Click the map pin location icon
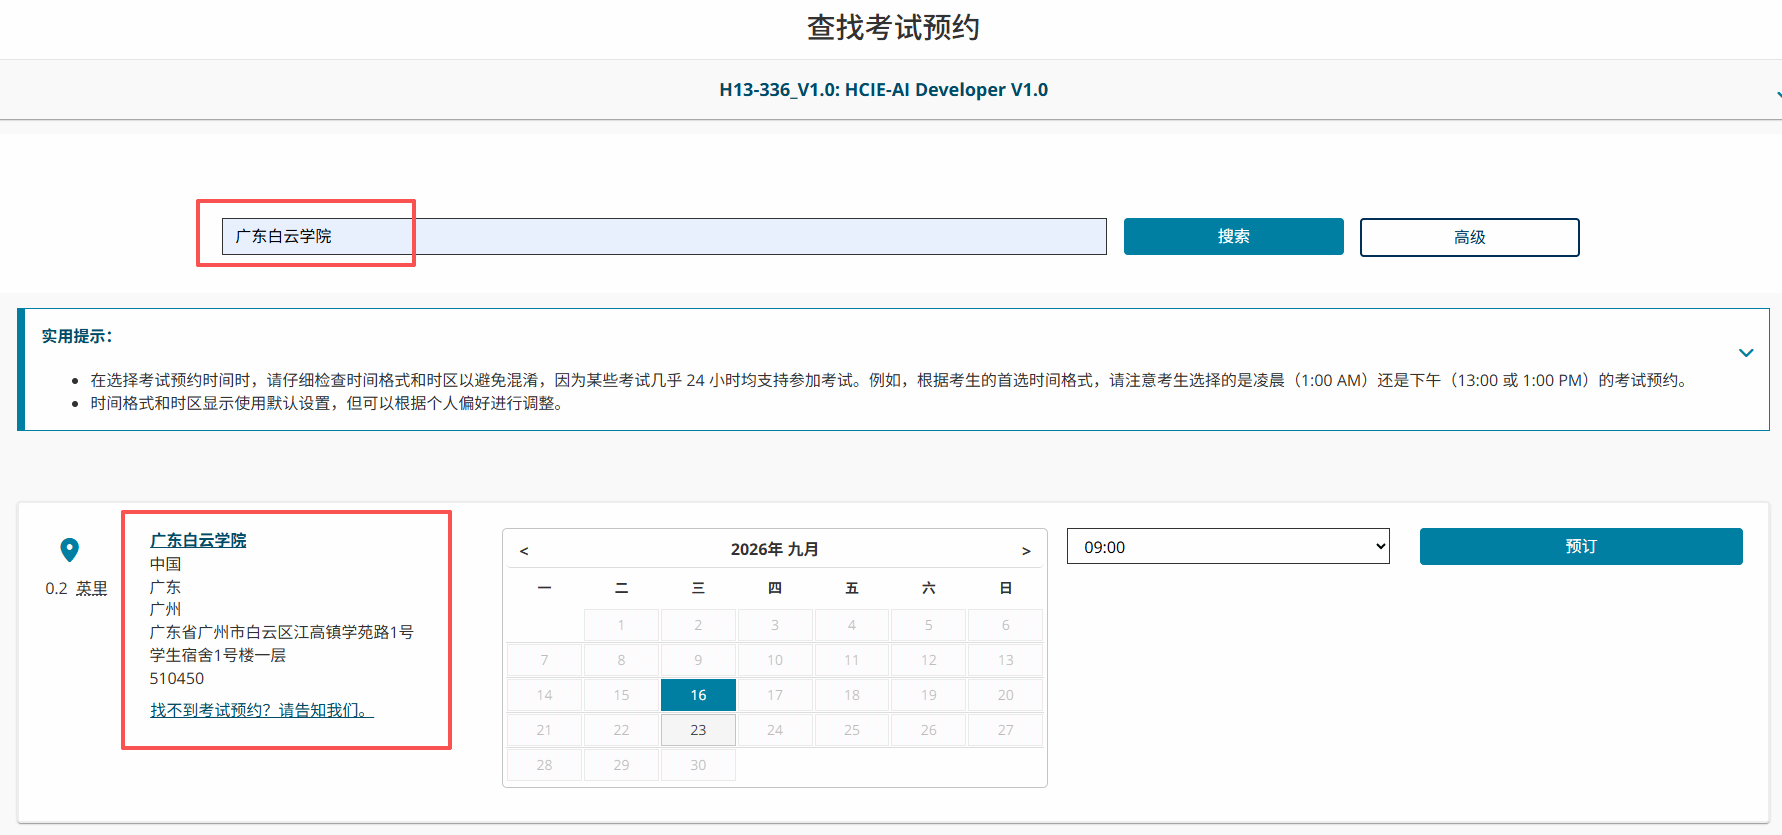 coord(69,550)
